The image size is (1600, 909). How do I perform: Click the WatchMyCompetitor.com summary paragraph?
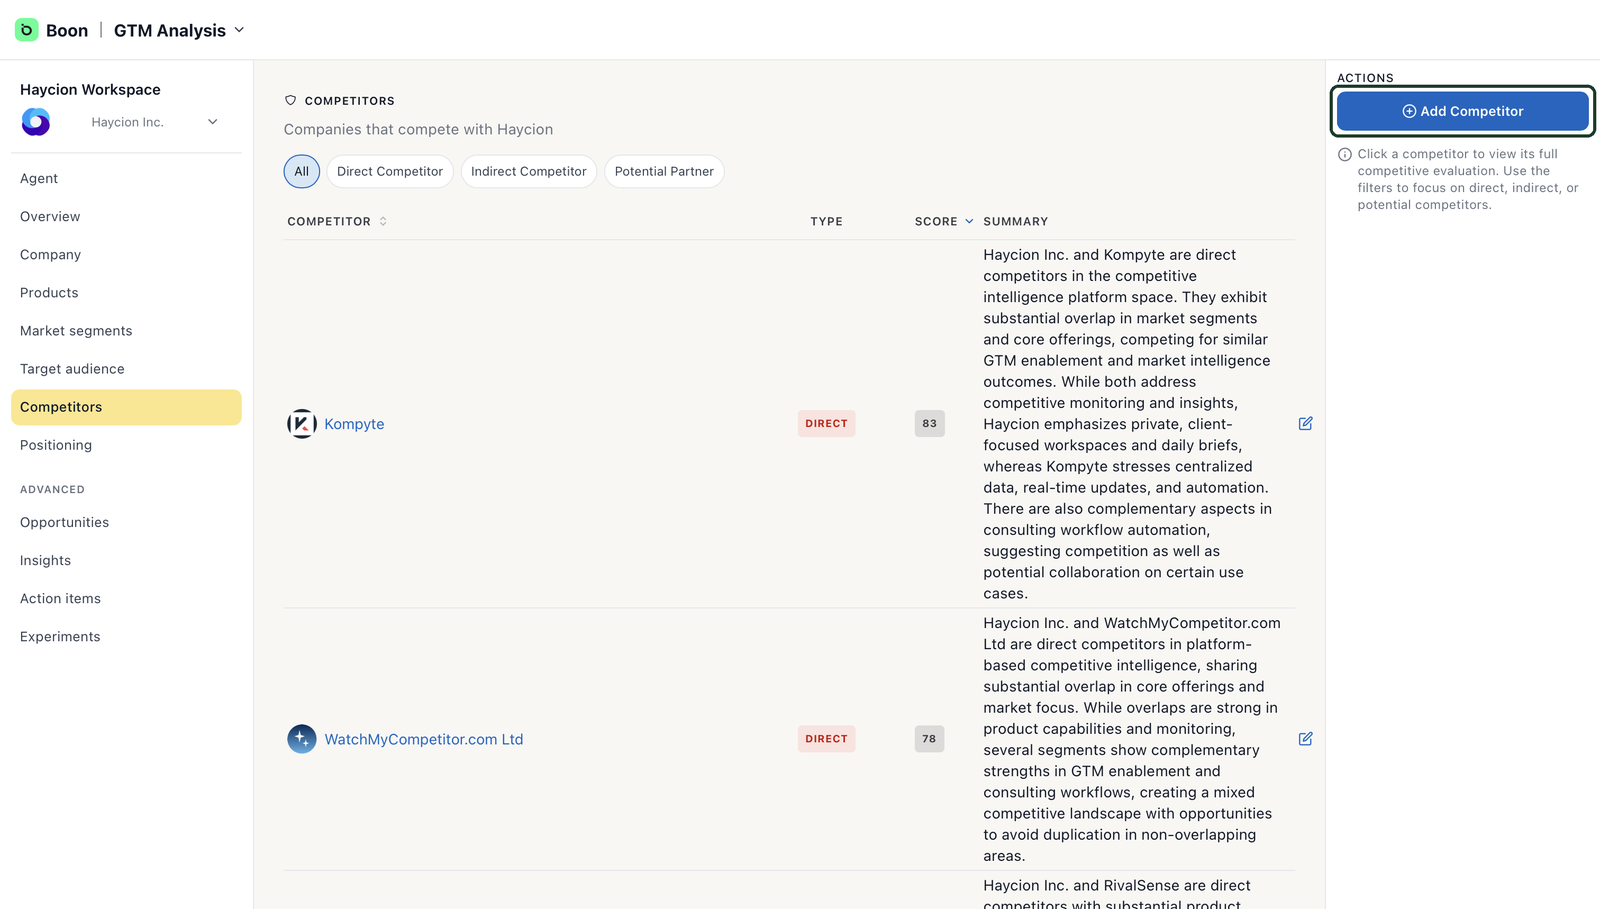pos(1132,739)
